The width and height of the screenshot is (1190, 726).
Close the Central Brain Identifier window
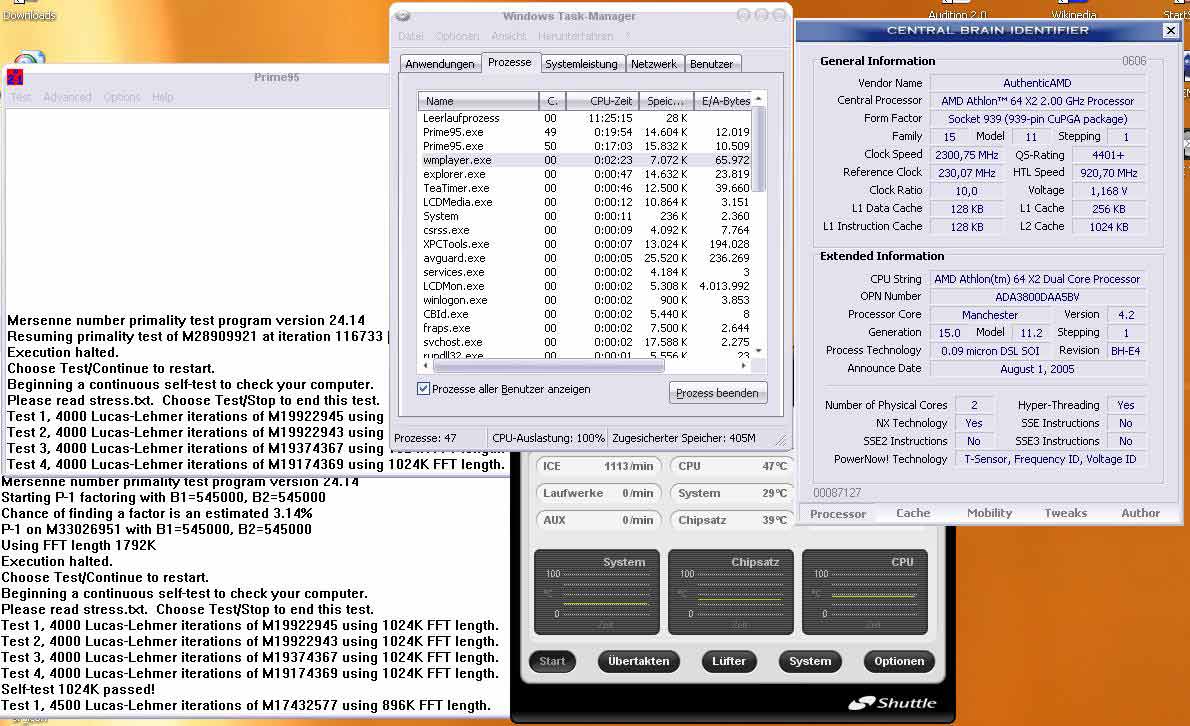click(1170, 30)
